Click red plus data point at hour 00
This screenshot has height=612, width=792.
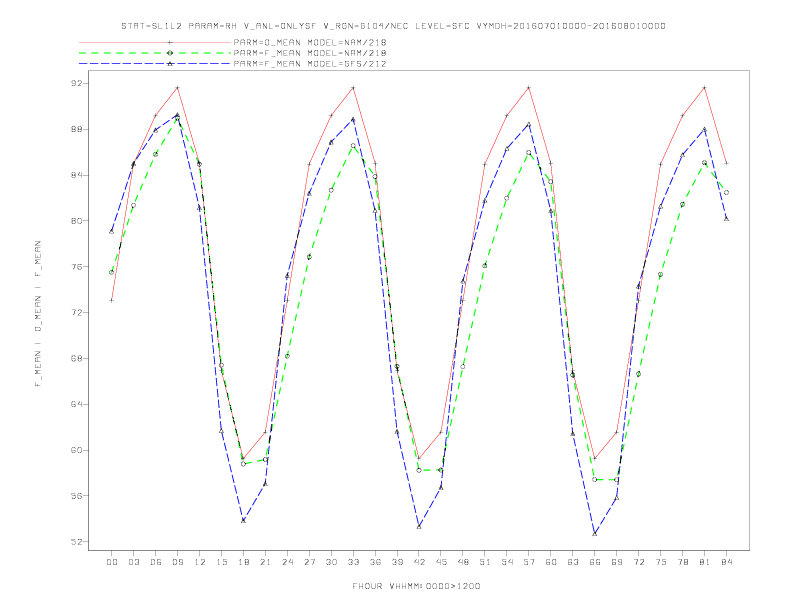point(112,300)
